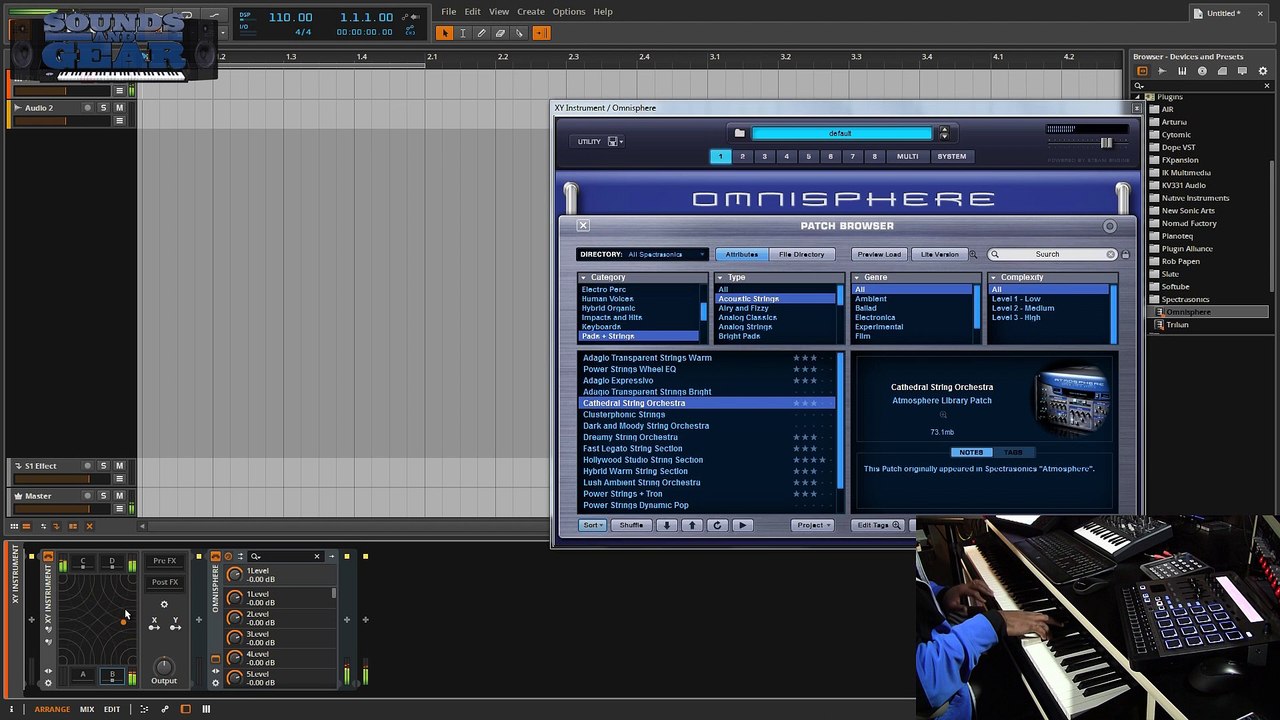Solo the S1 Effect track

[103, 466]
